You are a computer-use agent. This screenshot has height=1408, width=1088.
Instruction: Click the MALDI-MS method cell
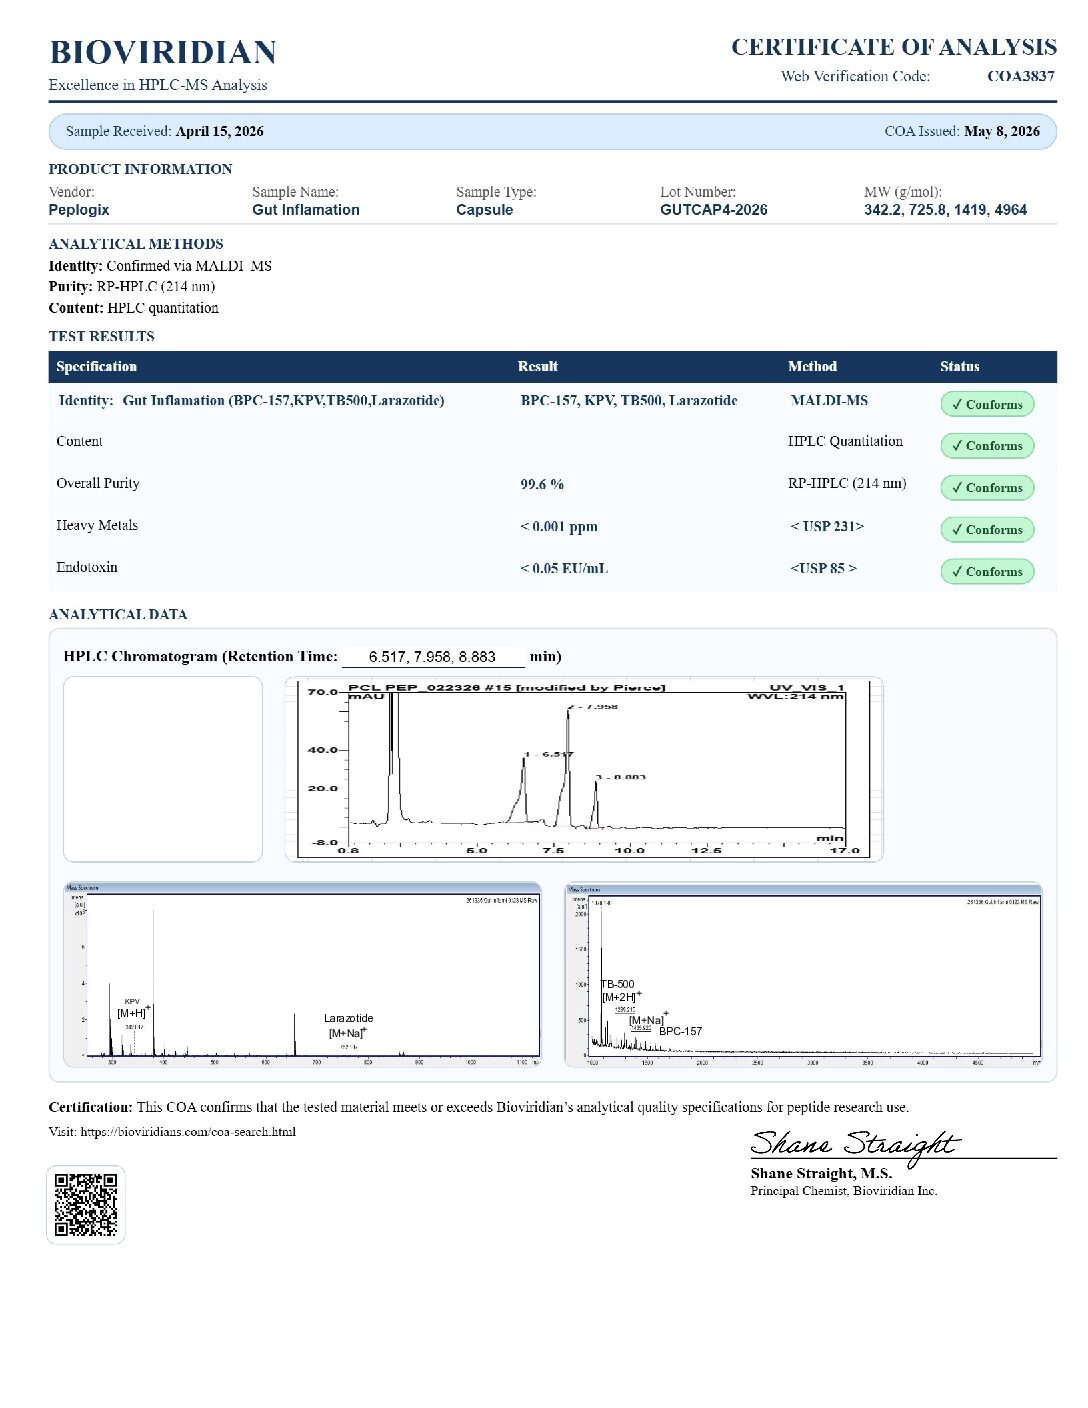(829, 400)
